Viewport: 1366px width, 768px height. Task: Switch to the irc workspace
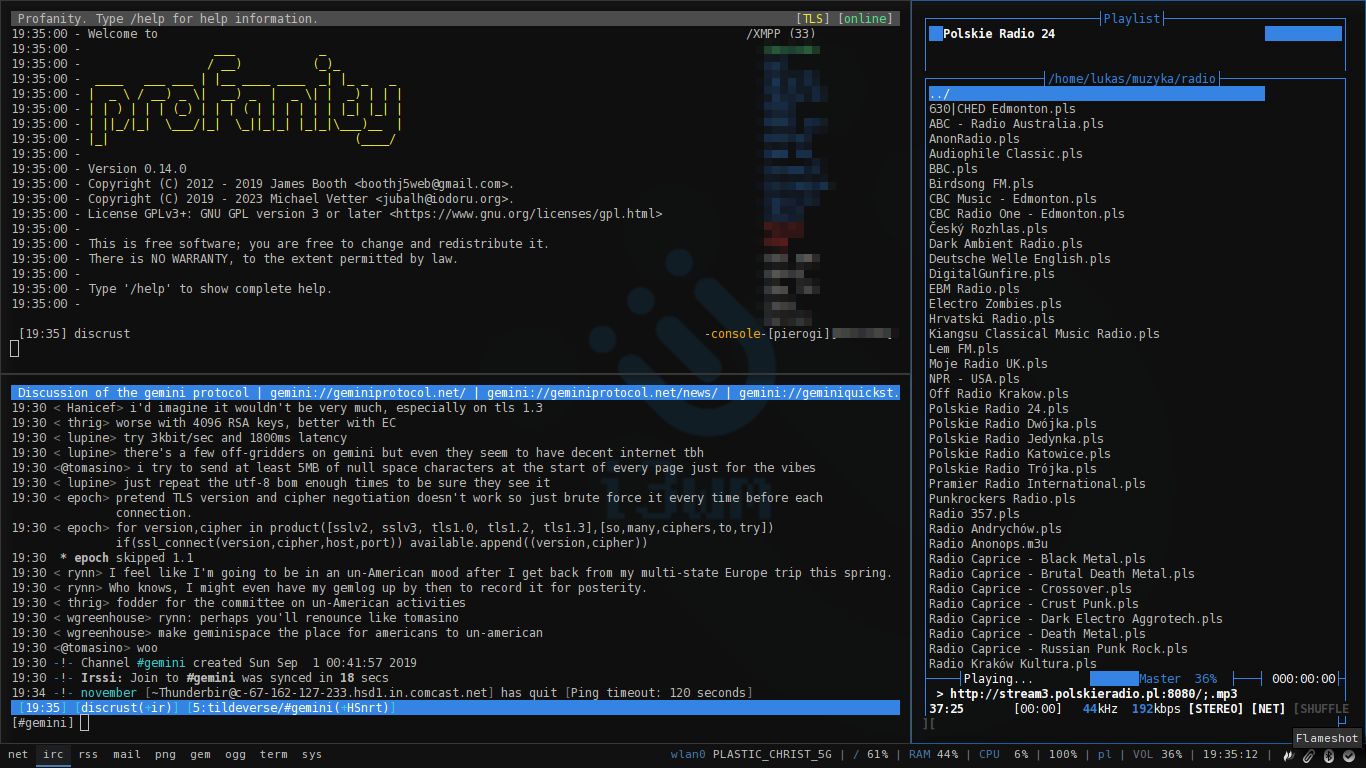click(x=50, y=755)
